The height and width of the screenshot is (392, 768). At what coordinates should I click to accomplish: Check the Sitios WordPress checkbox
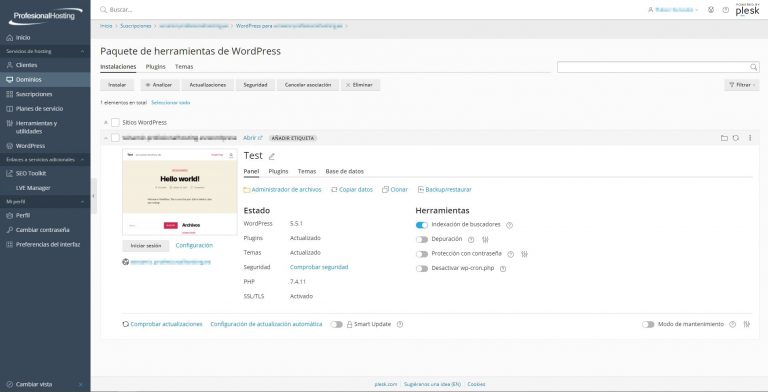[116, 122]
